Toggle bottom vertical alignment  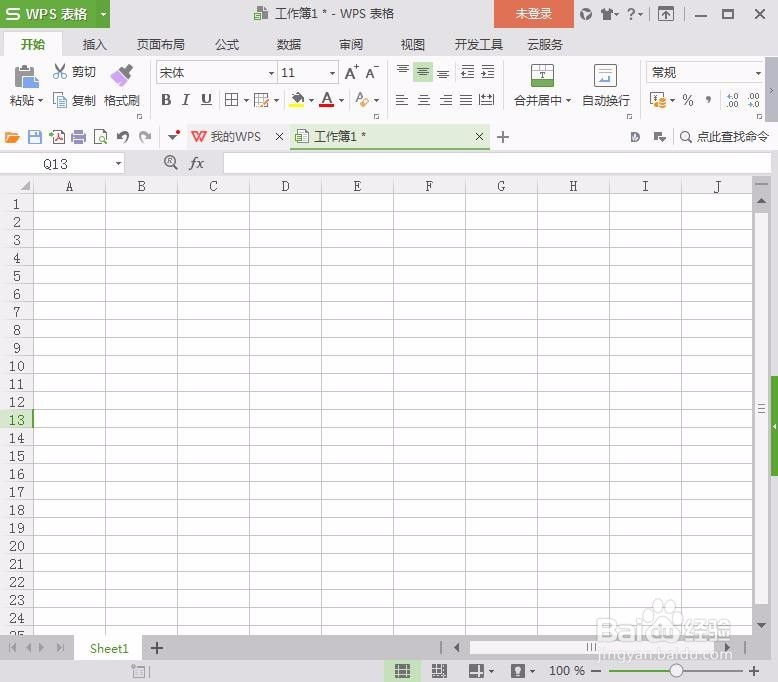click(x=443, y=73)
